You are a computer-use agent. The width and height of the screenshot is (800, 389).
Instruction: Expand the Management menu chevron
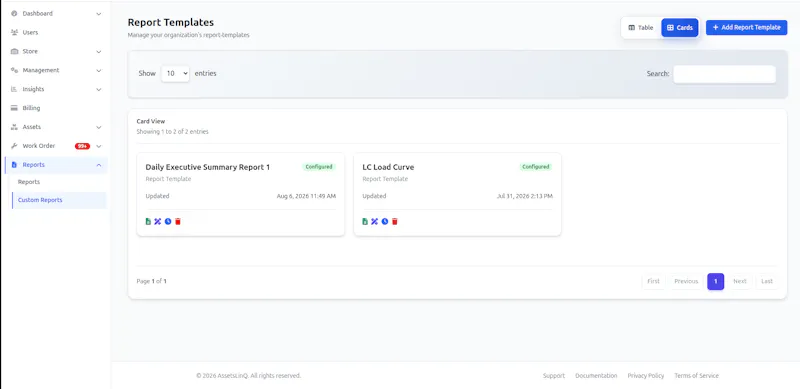[98, 70]
